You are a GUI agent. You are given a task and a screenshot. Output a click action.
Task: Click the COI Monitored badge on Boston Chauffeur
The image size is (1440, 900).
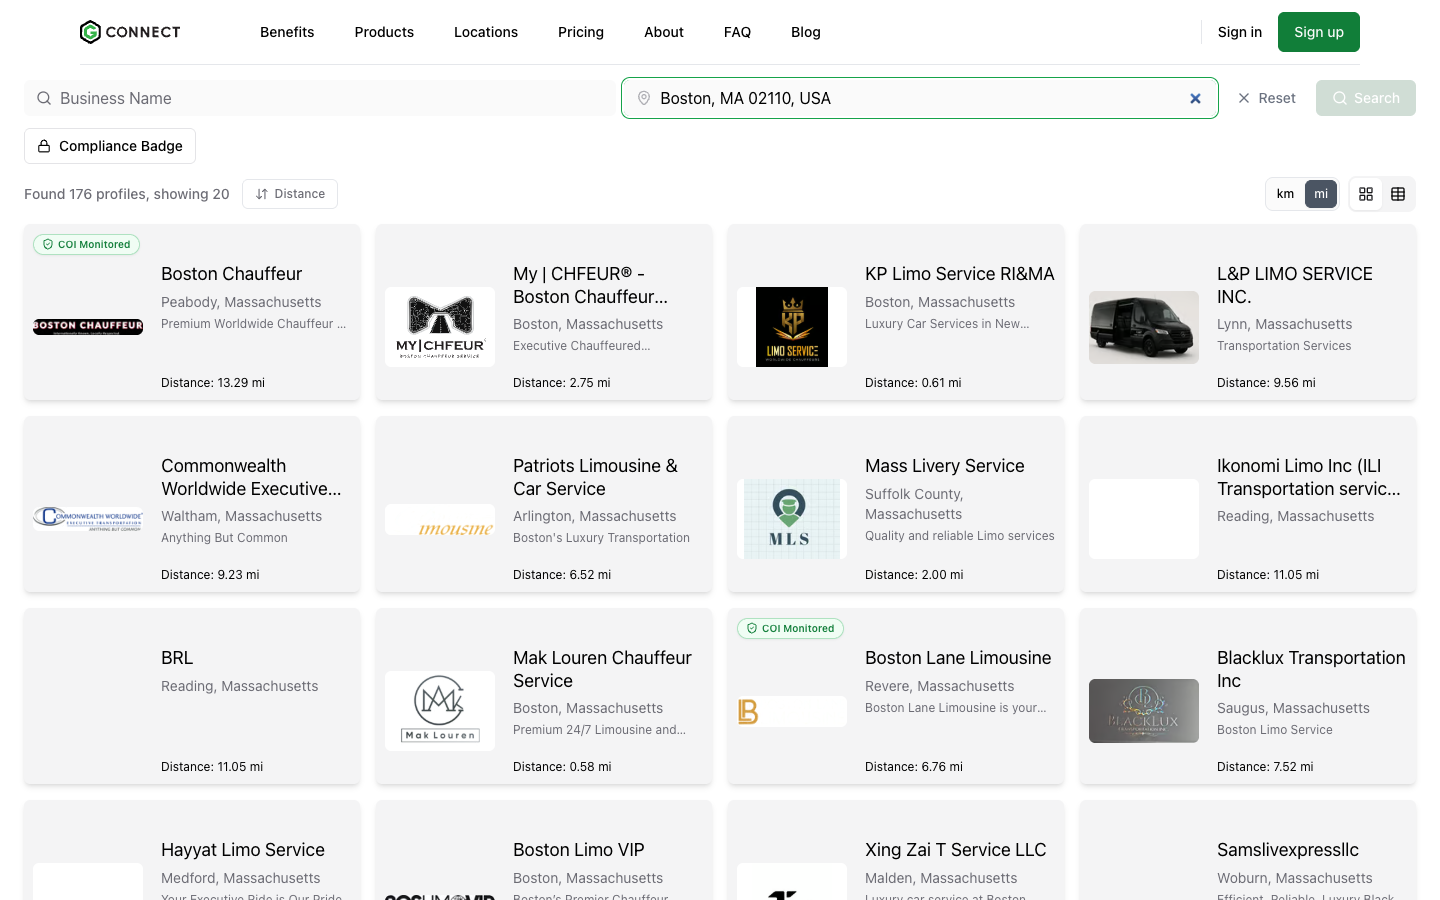click(x=87, y=244)
